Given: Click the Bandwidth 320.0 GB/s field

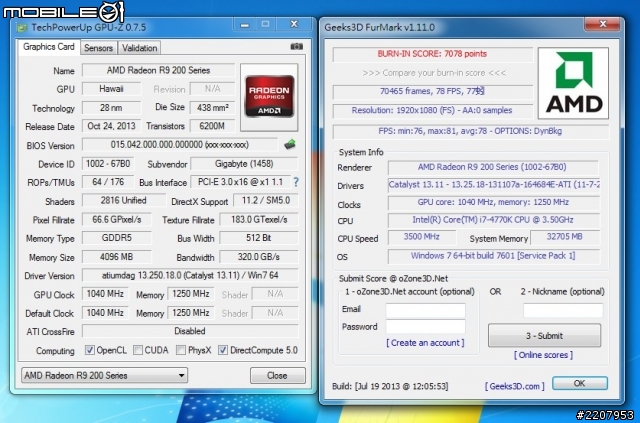Looking at the screenshot, I should [x=259, y=257].
